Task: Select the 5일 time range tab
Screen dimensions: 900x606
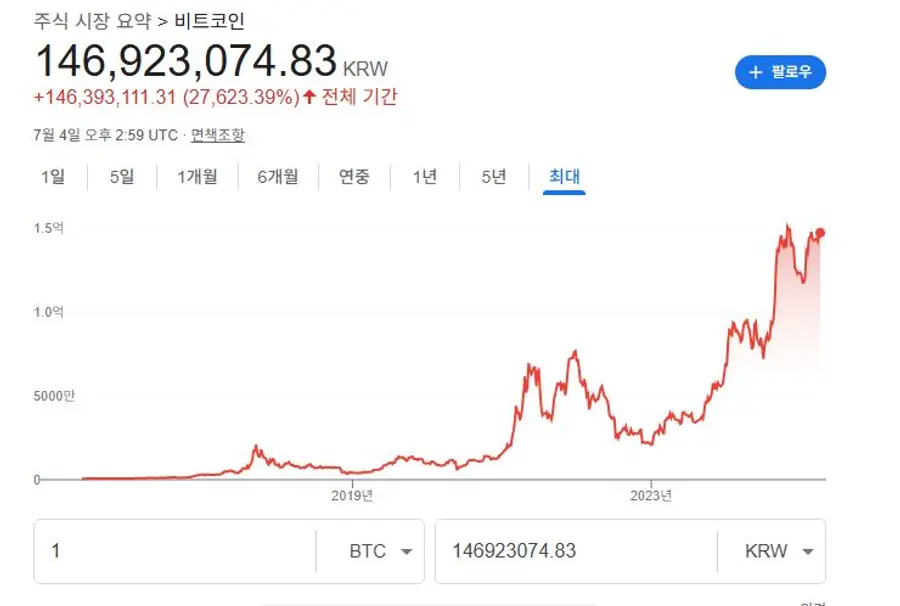Action: point(122,177)
